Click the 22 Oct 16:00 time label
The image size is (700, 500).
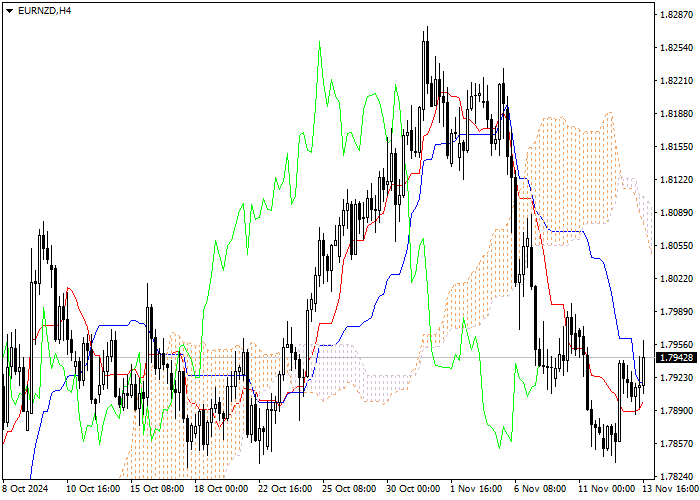[x=286, y=488]
